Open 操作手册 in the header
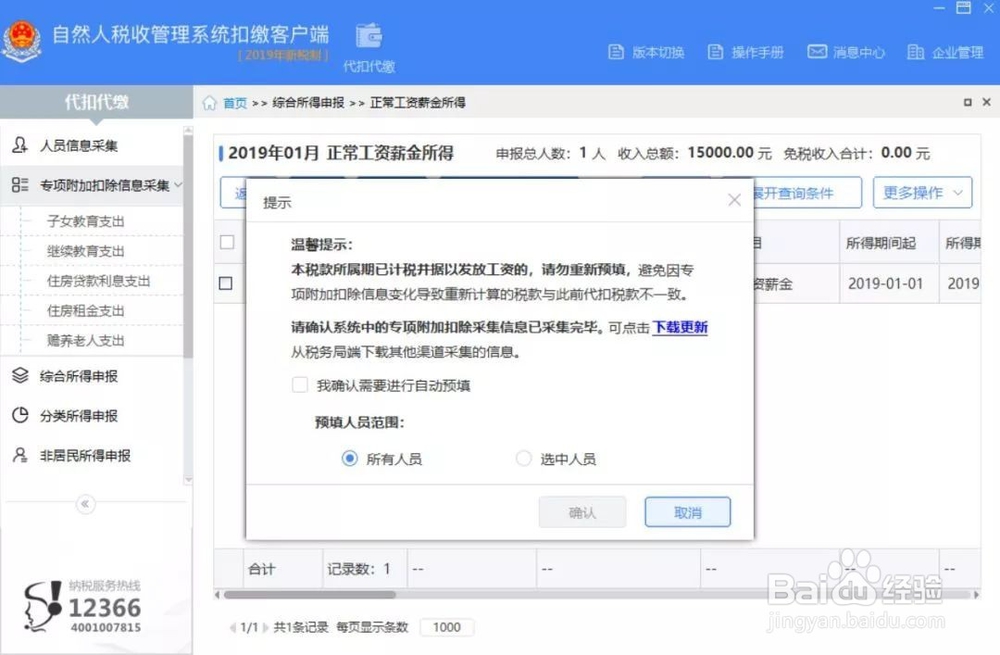The width and height of the screenshot is (1000, 655). (x=746, y=52)
